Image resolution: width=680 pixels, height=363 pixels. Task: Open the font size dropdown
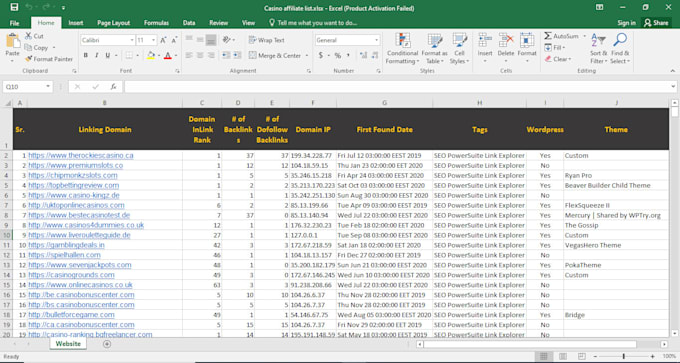point(154,40)
